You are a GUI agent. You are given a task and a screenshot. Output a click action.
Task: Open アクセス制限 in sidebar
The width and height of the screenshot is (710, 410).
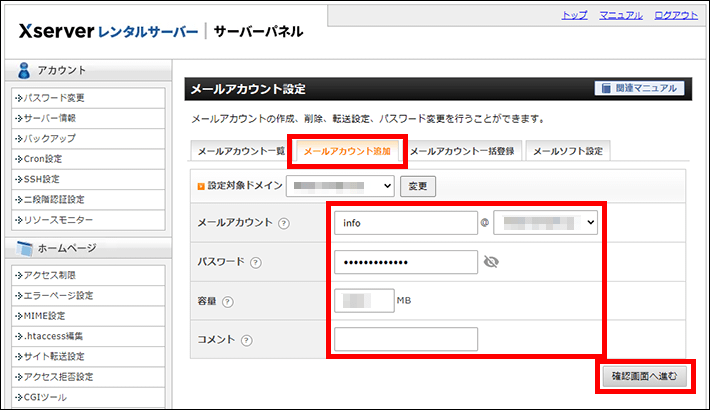point(88,275)
